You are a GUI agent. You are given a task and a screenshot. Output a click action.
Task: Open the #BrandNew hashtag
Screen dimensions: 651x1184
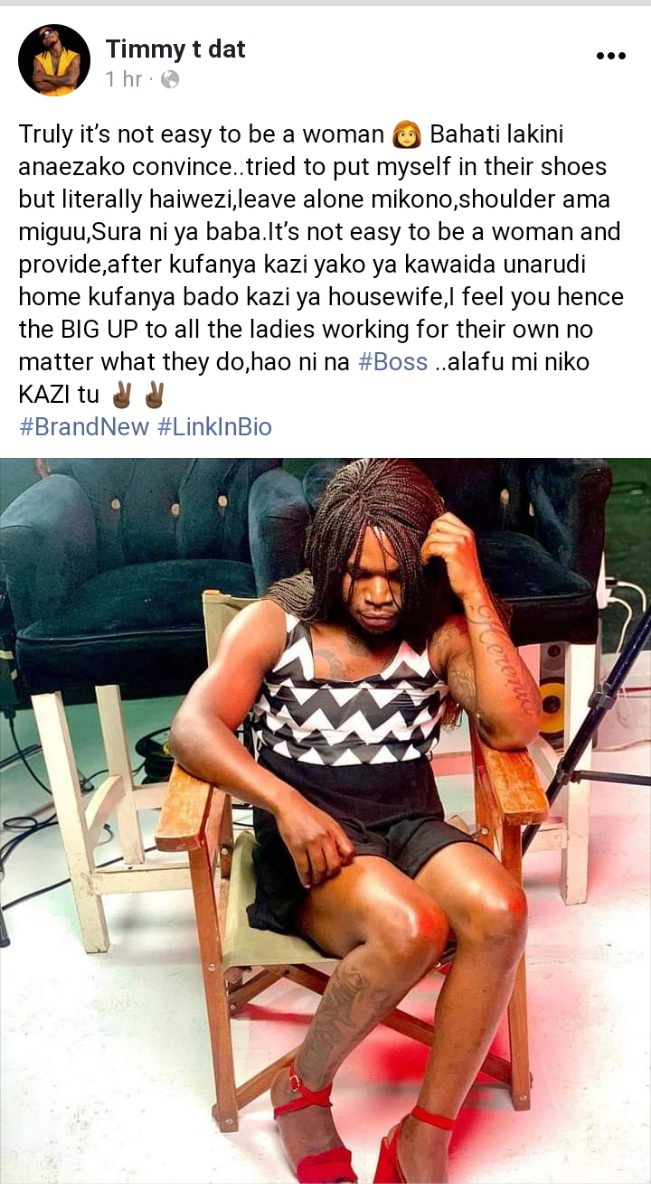click(x=84, y=427)
